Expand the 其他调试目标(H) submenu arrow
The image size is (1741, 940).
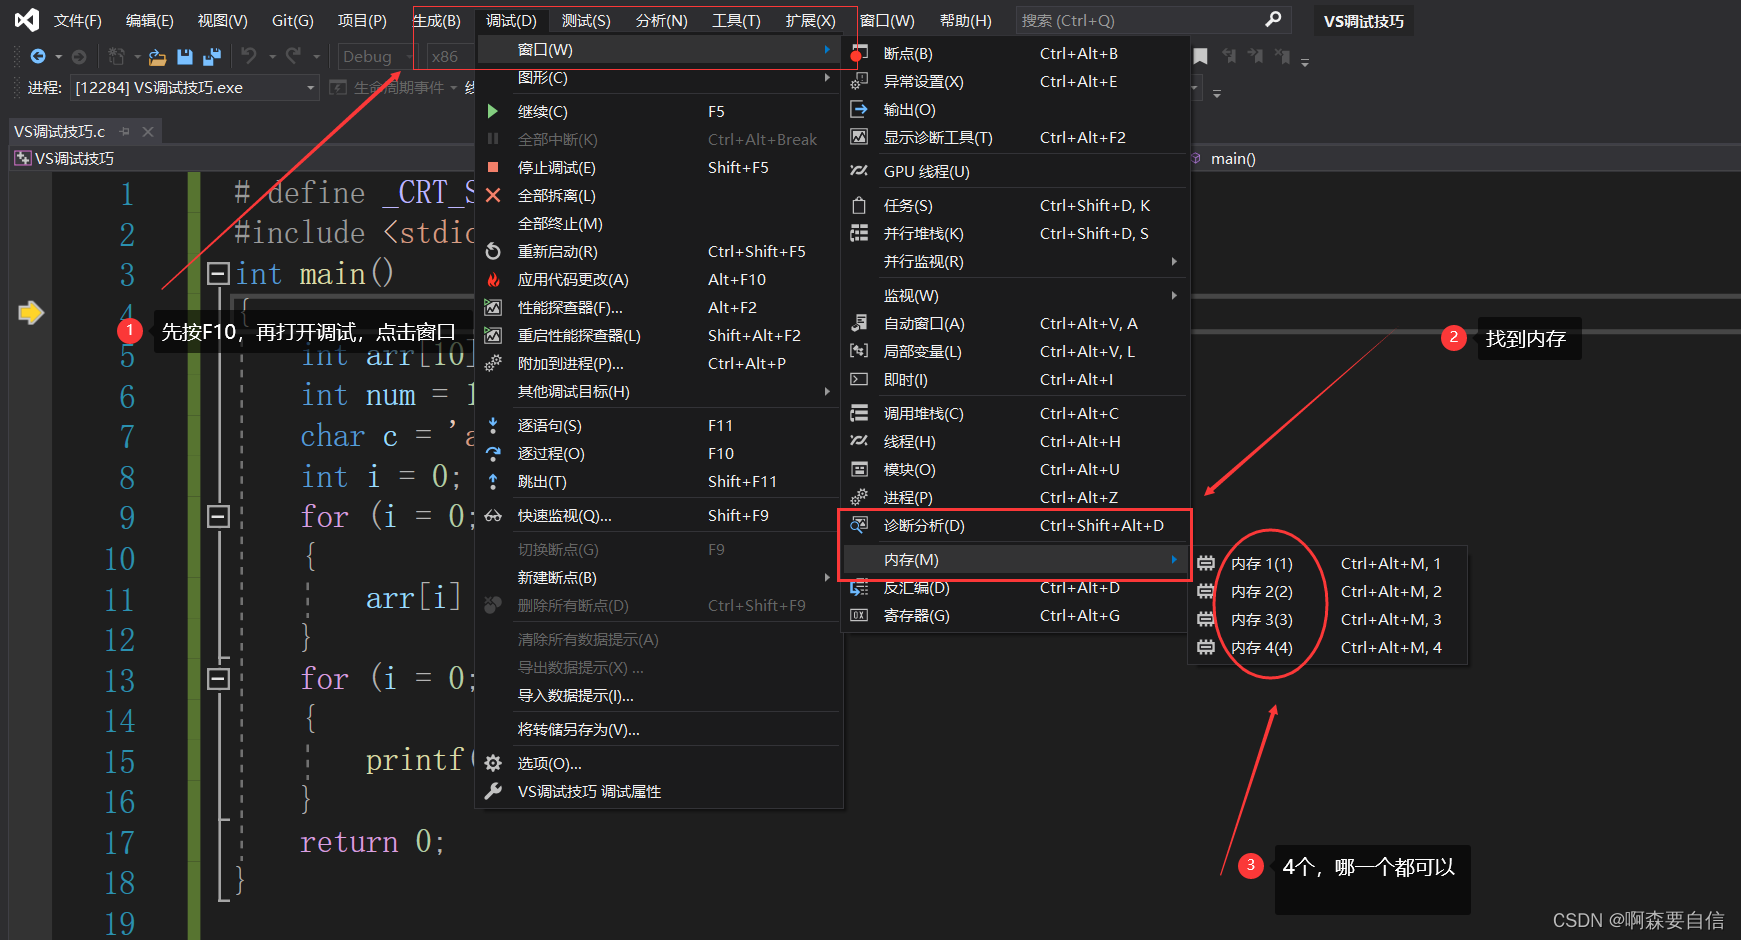827,391
